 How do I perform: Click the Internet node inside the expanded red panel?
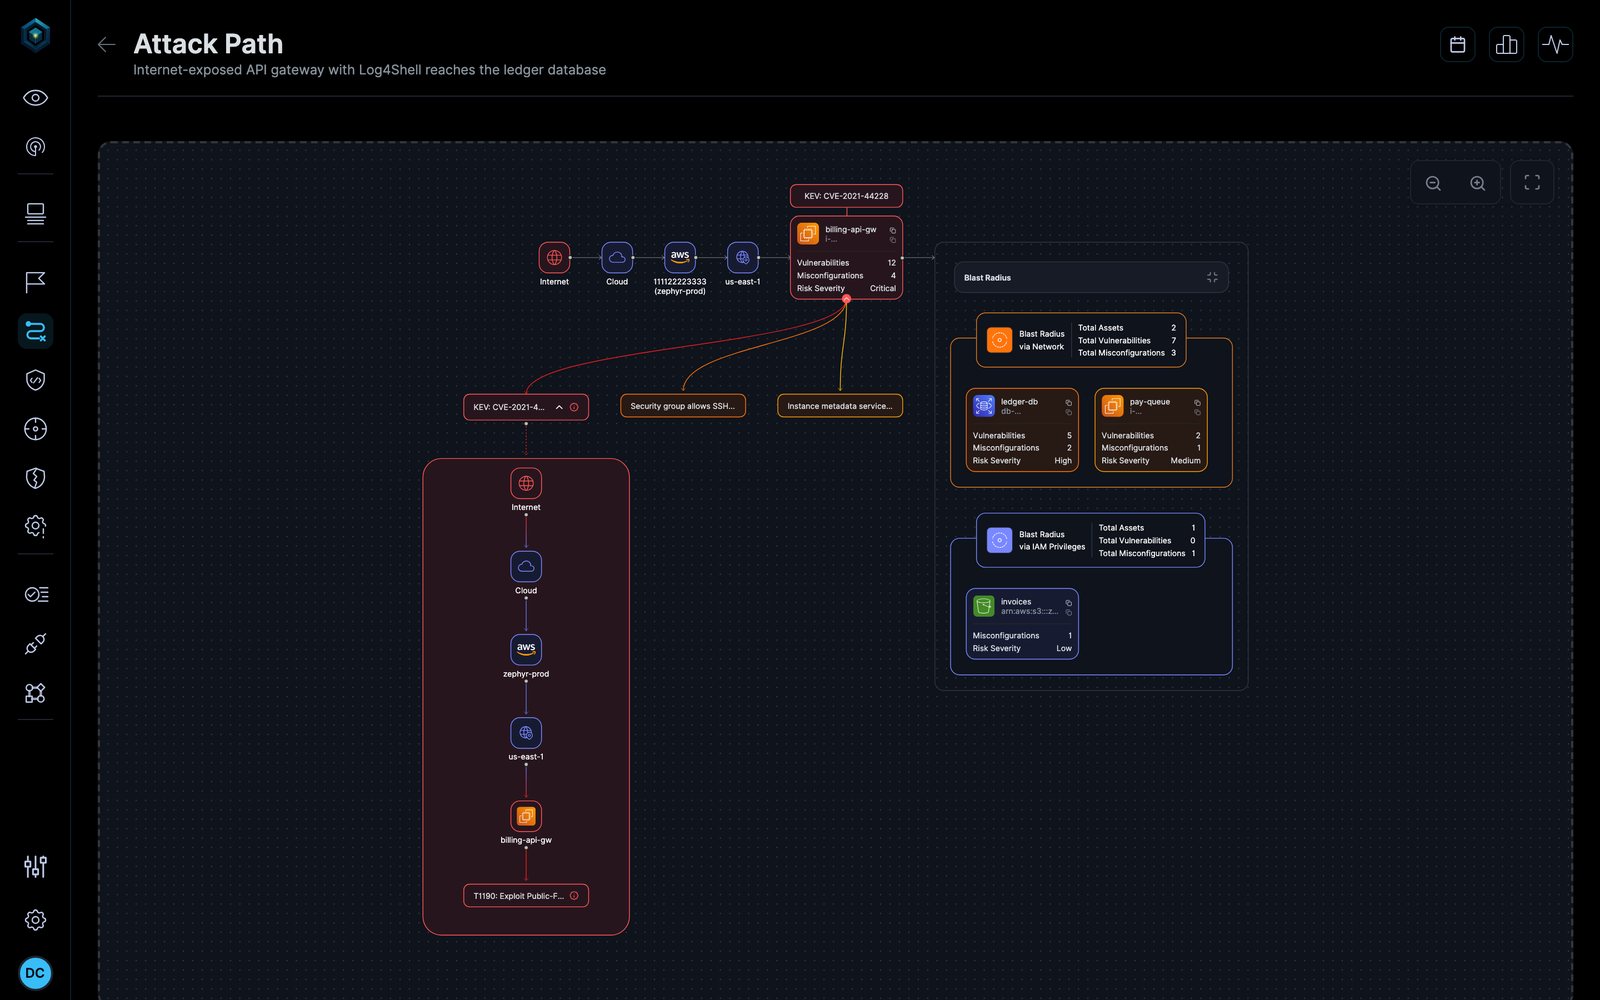click(x=526, y=484)
